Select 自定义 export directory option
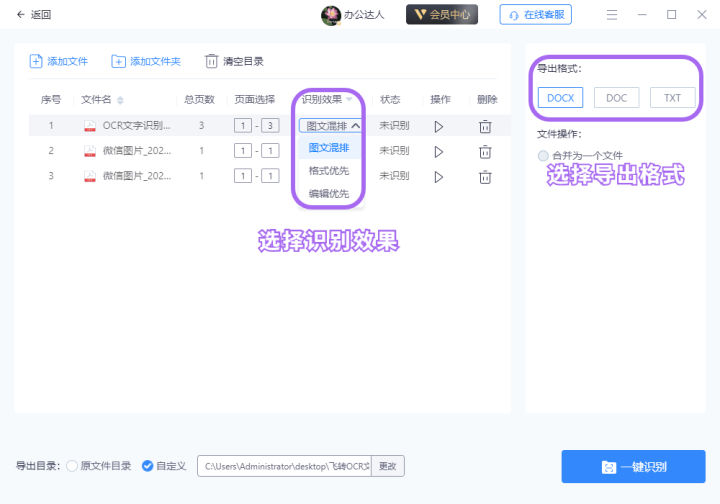This screenshot has width=720, height=504. [x=147, y=466]
